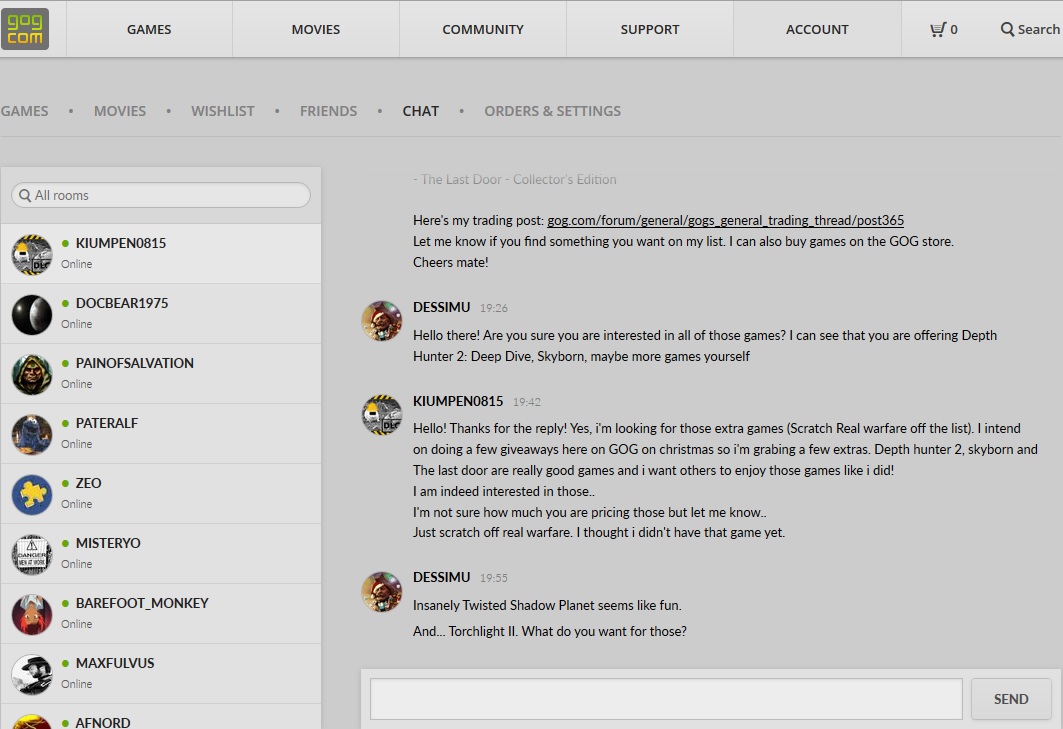Focus the chat message input box
The image size is (1063, 729).
(x=666, y=698)
